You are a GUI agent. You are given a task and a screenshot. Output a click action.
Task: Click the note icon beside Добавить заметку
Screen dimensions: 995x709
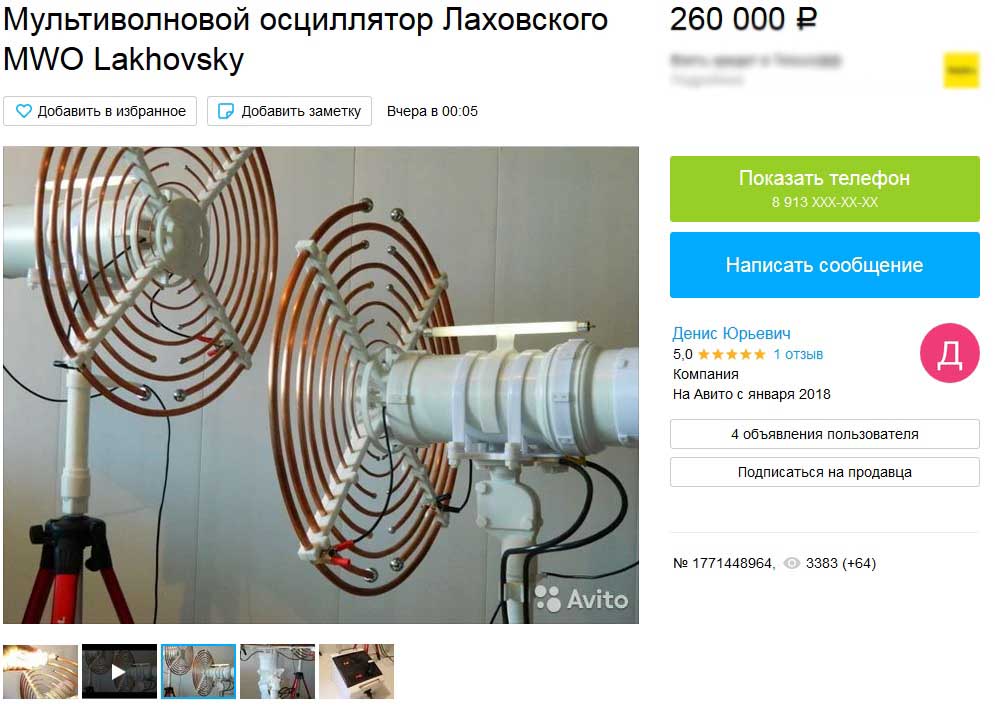click(225, 111)
